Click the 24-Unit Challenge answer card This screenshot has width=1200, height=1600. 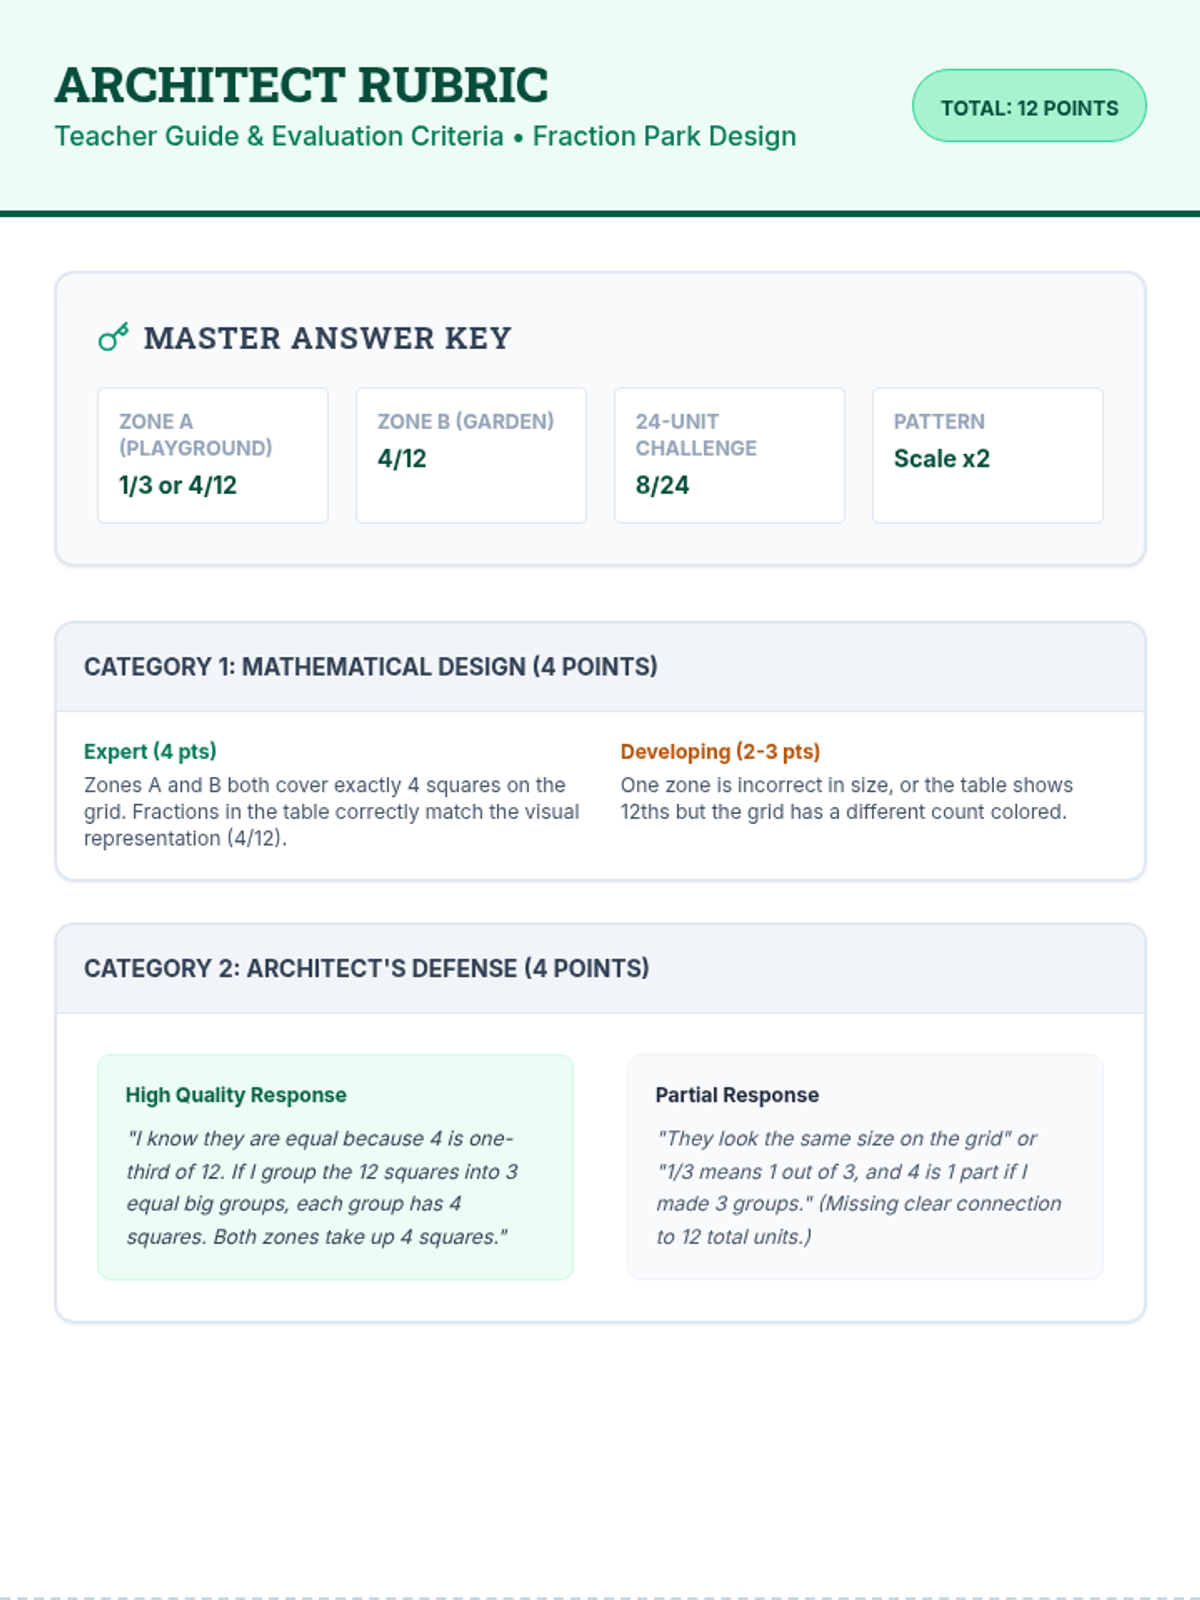click(729, 455)
